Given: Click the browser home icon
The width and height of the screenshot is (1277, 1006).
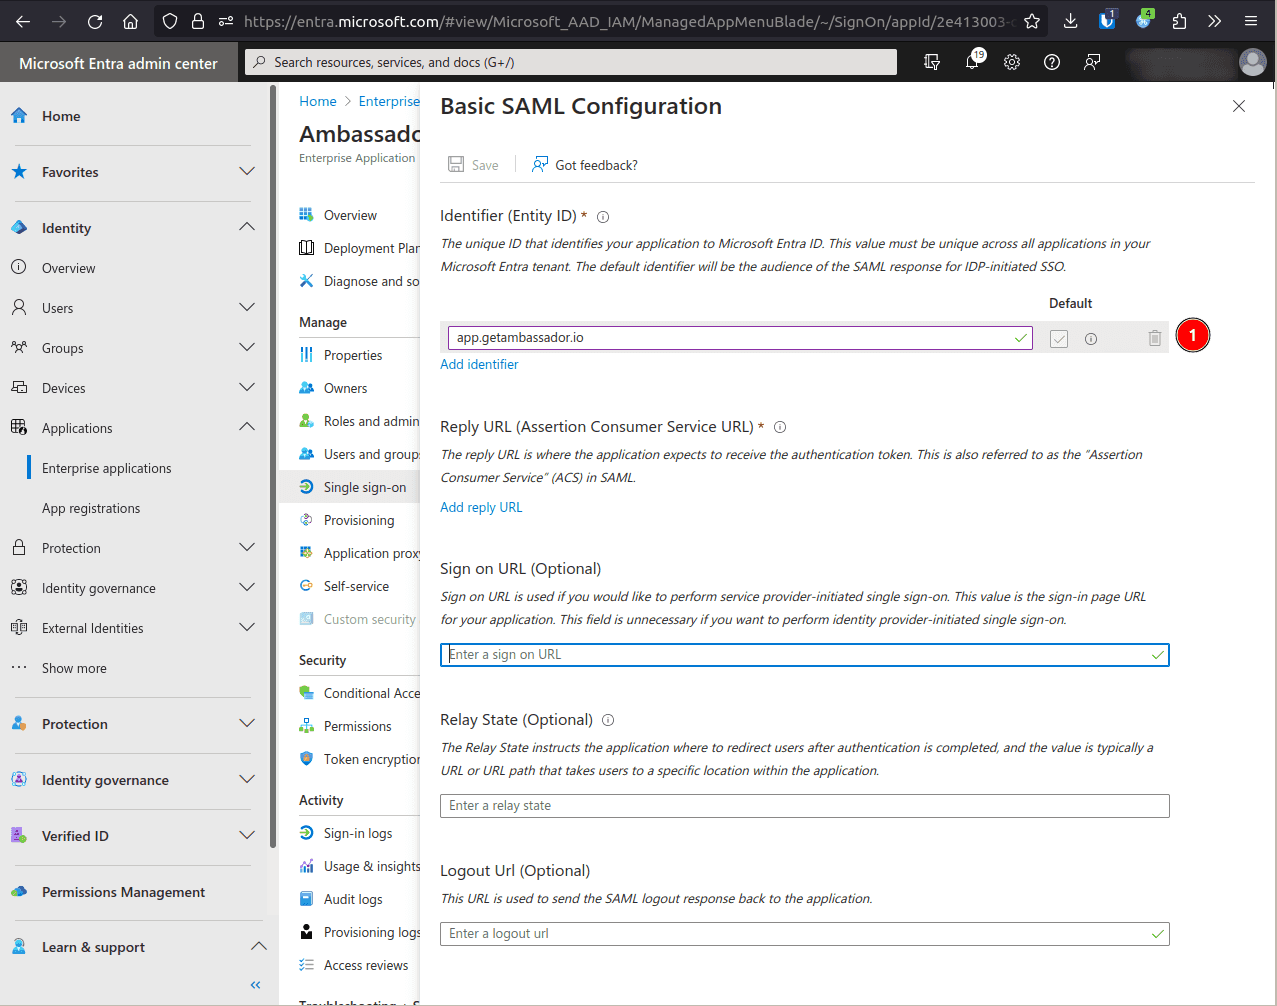Looking at the screenshot, I should [x=130, y=21].
